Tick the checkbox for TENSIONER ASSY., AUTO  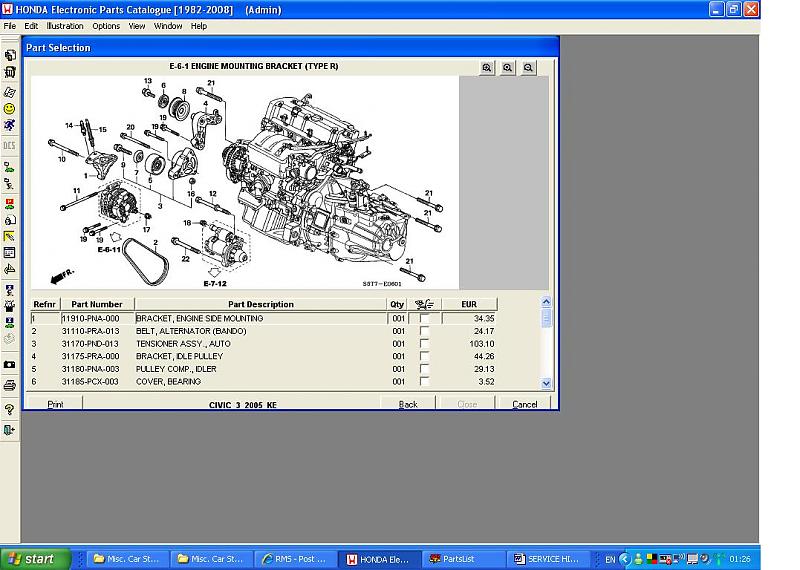tap(424, 343)
